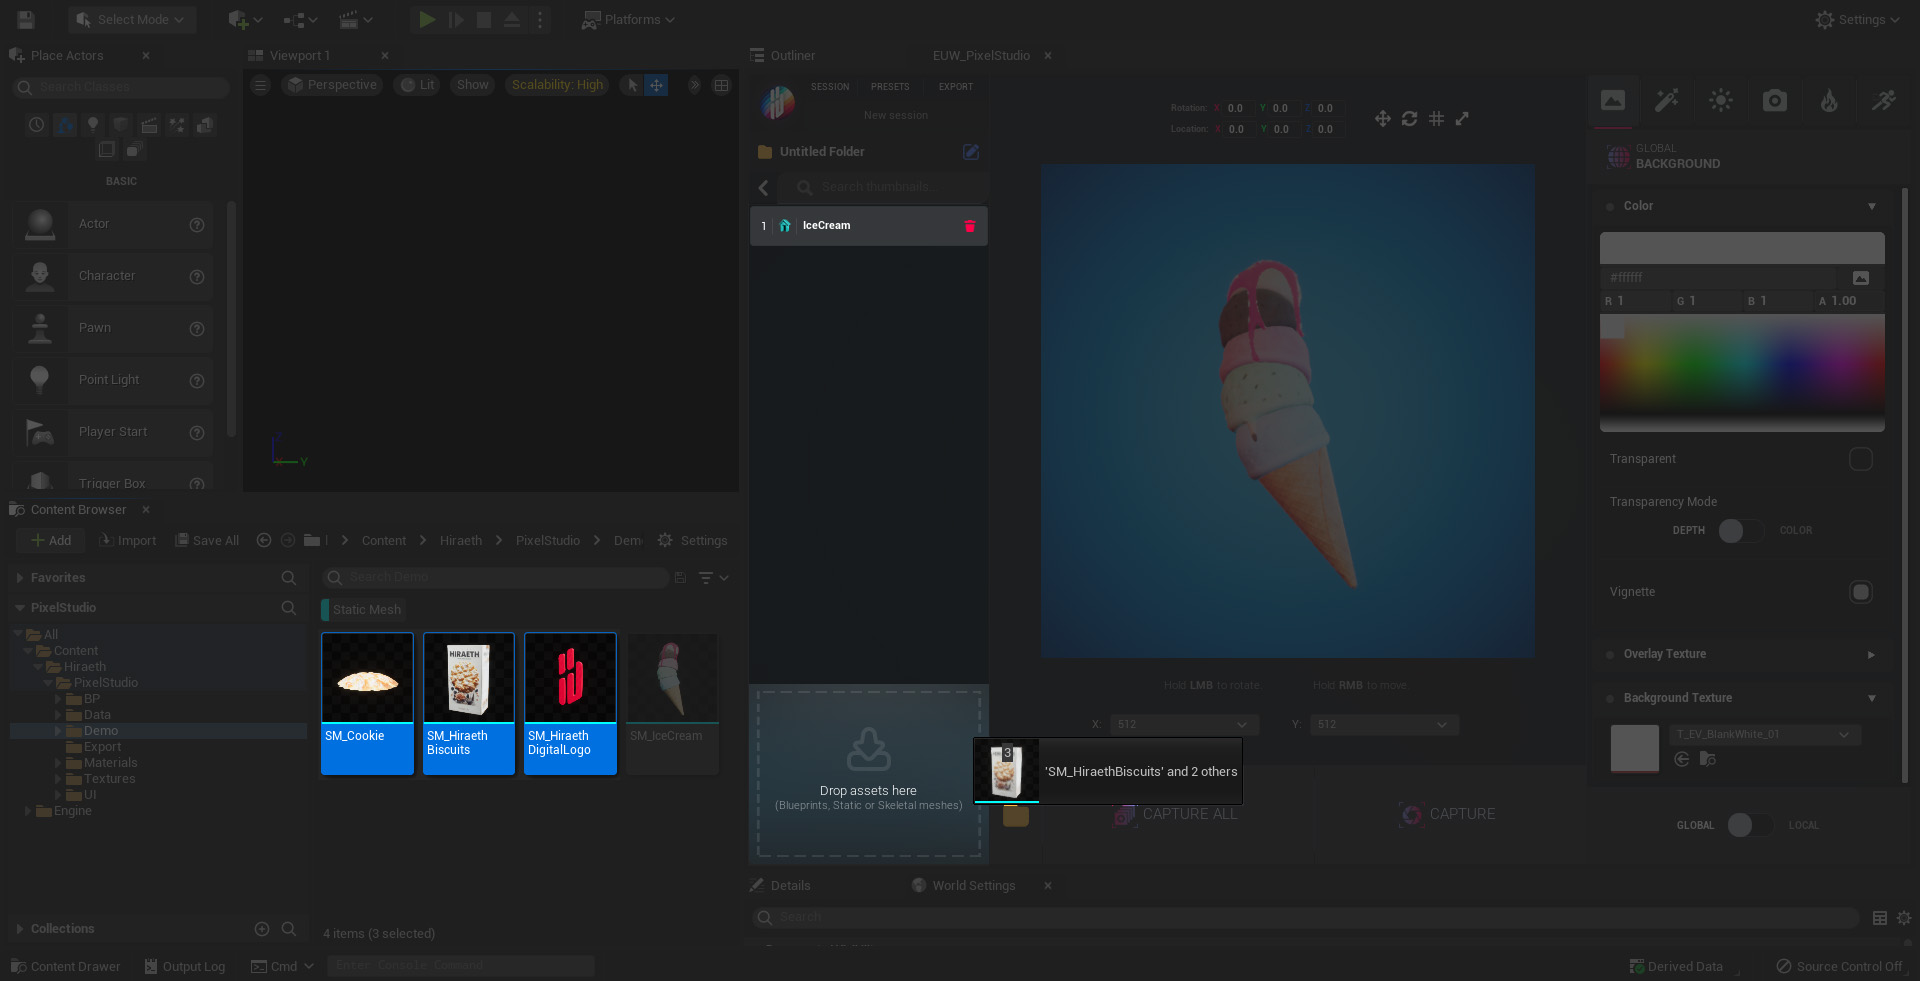
Task: Click the background texture white swatch thumbnail
Action: 1635,749
